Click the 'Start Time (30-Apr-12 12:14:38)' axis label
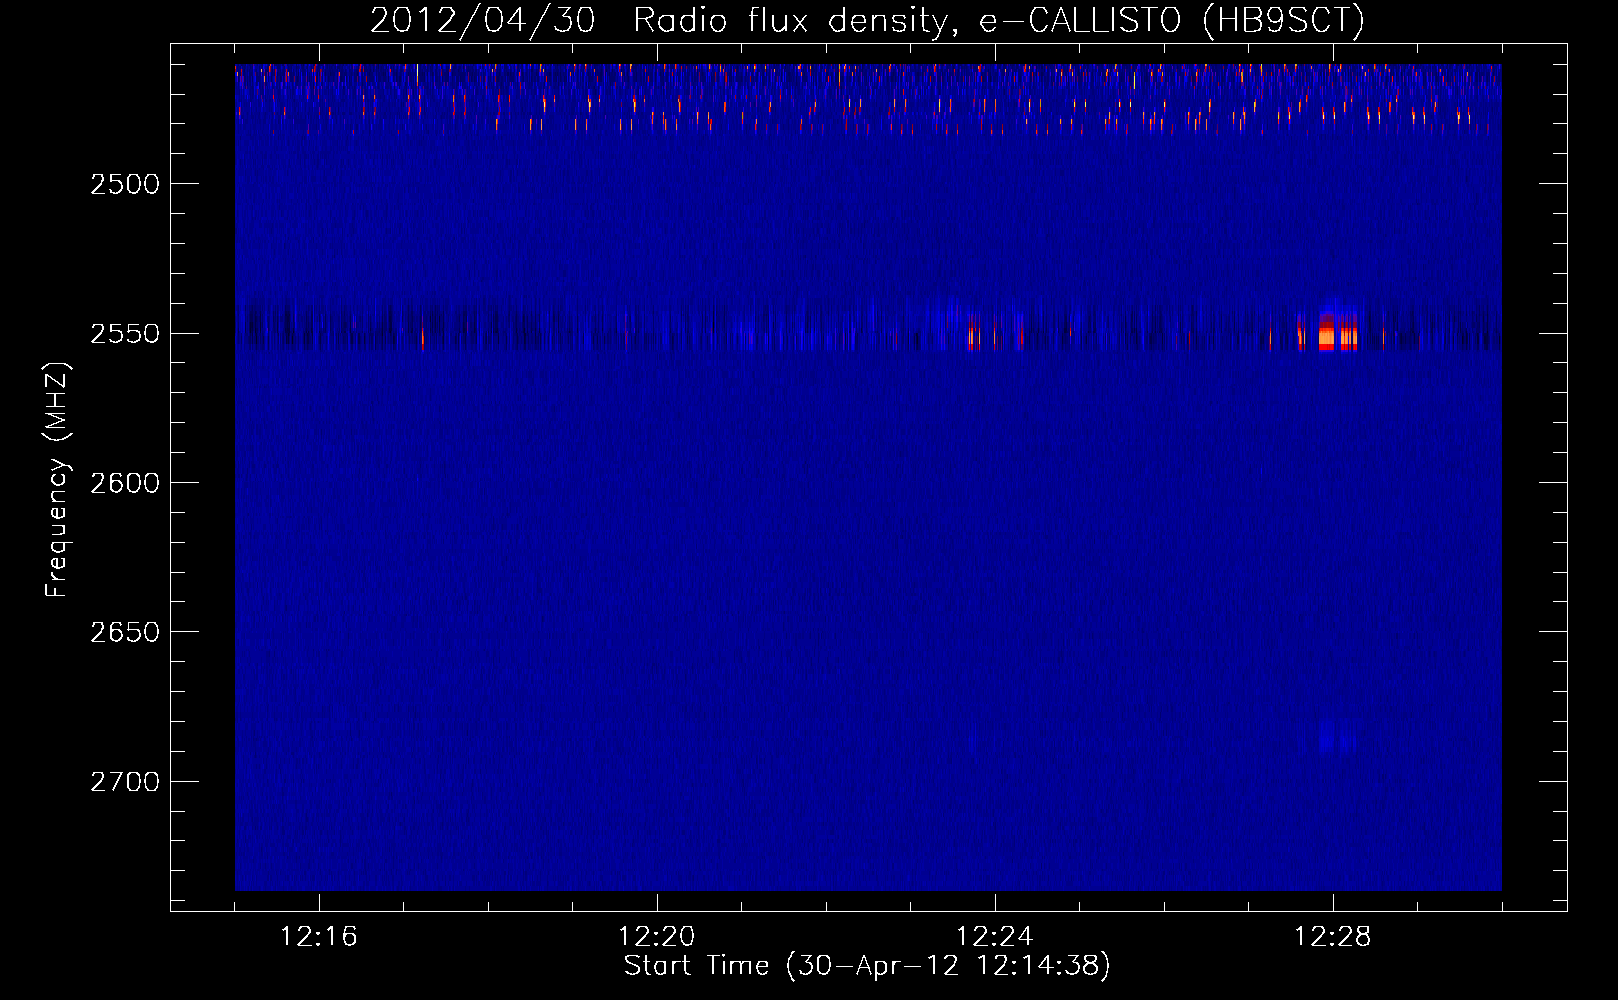 tap(867, 966)
